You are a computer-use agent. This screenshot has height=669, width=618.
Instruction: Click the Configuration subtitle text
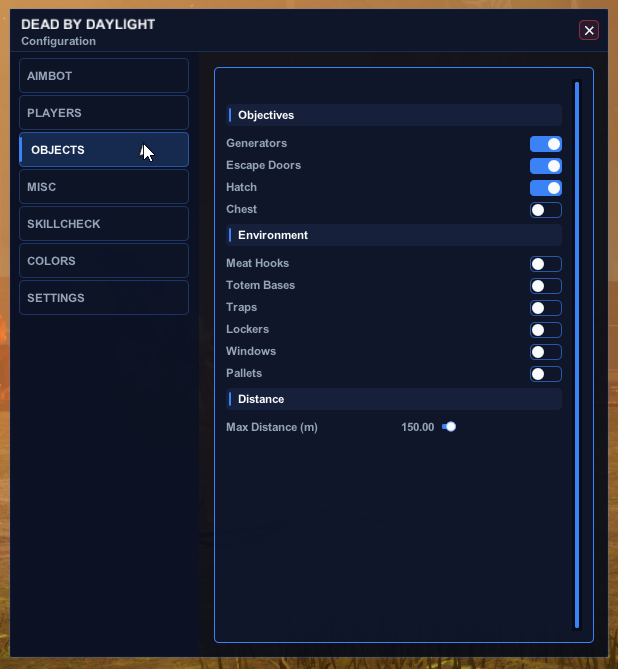click(x=58, y=41)
